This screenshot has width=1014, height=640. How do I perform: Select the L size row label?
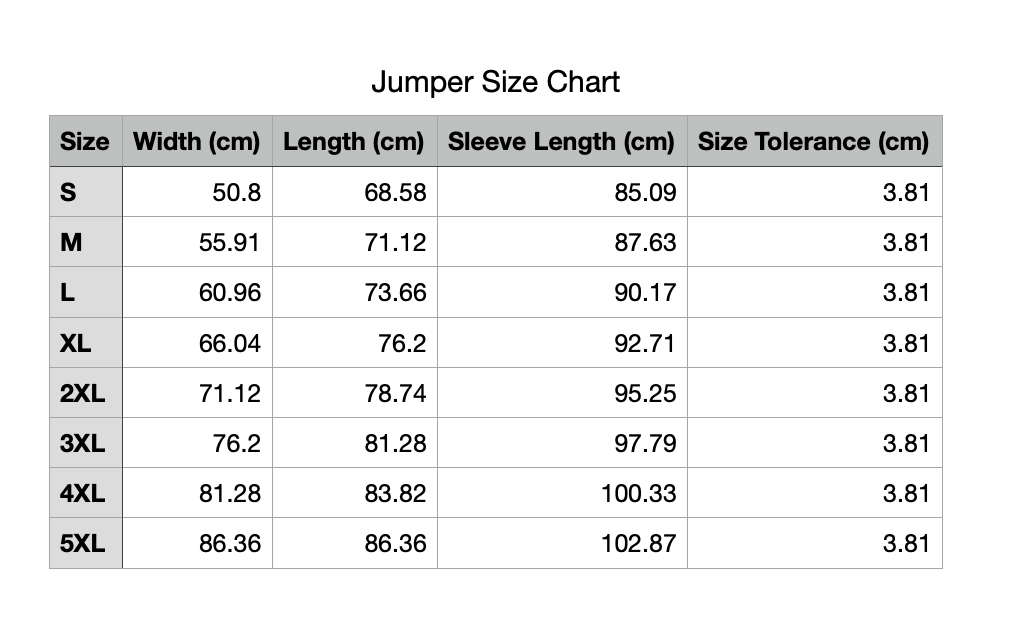click(x=67, y=292)
